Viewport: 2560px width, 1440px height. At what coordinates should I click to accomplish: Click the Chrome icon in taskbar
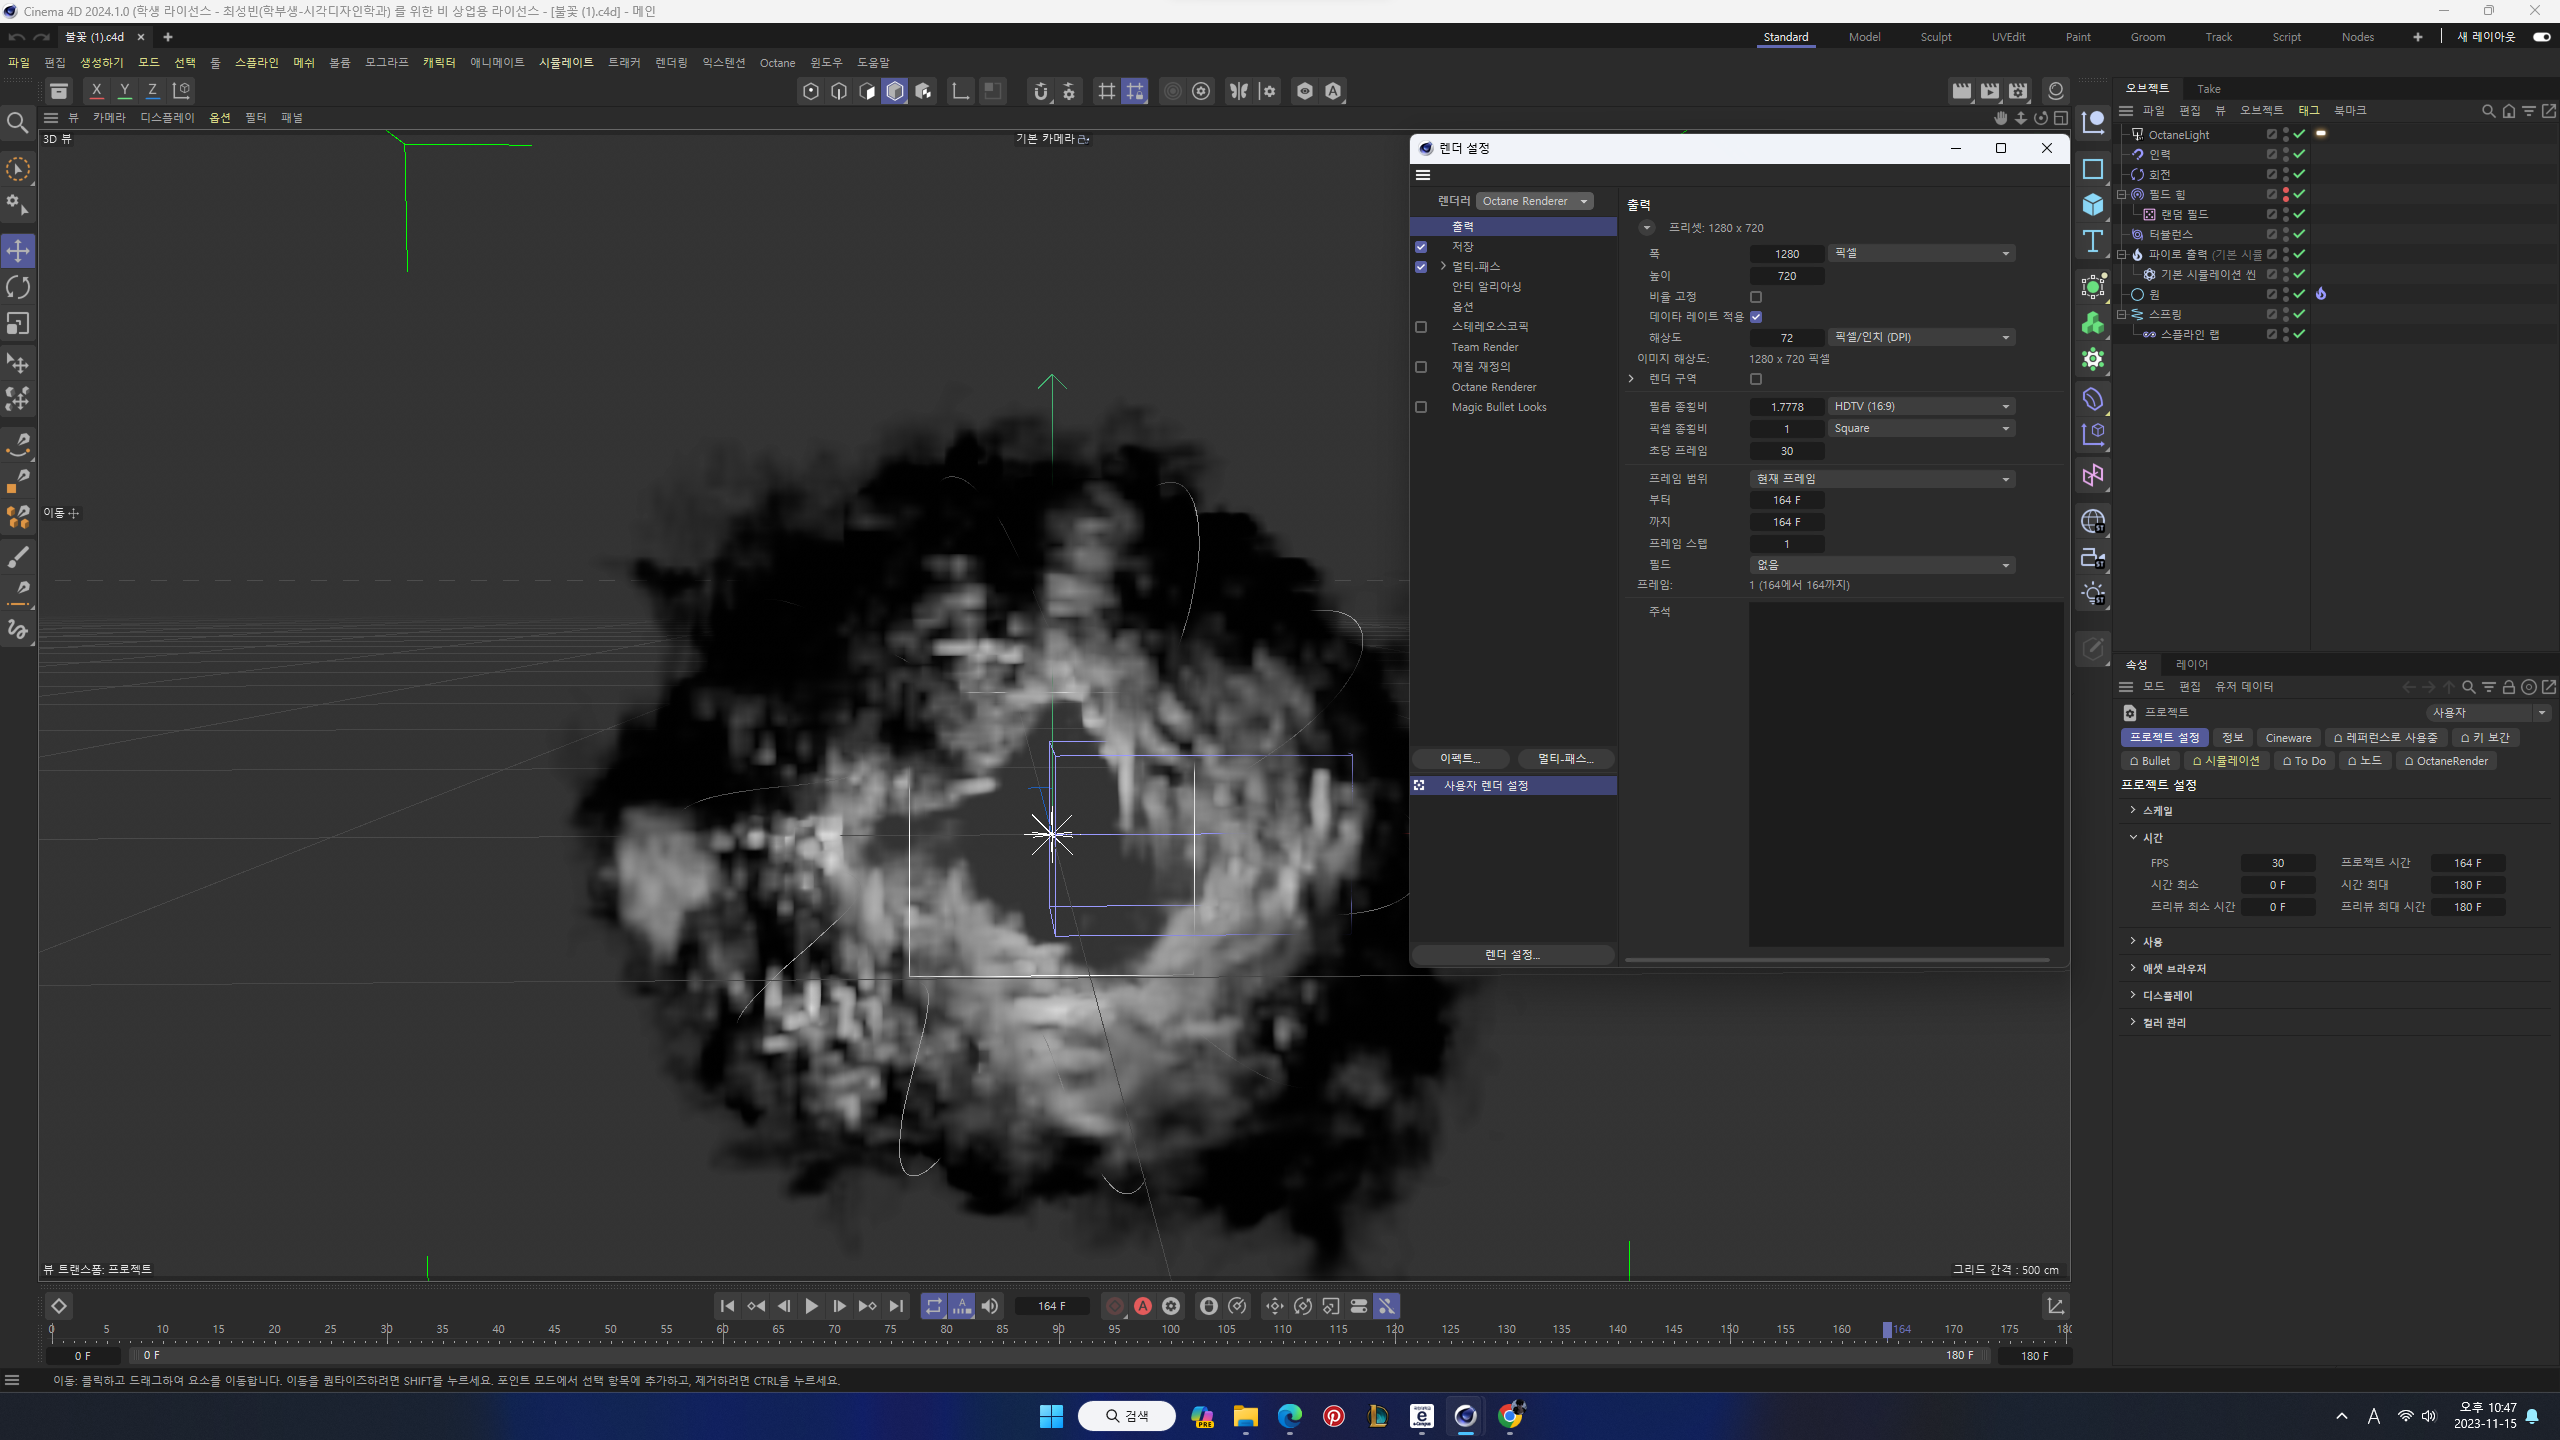coord(1510,1416)
